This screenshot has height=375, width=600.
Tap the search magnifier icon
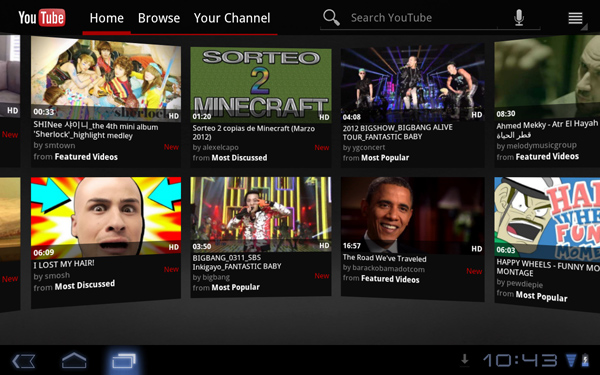pos(331,18)
